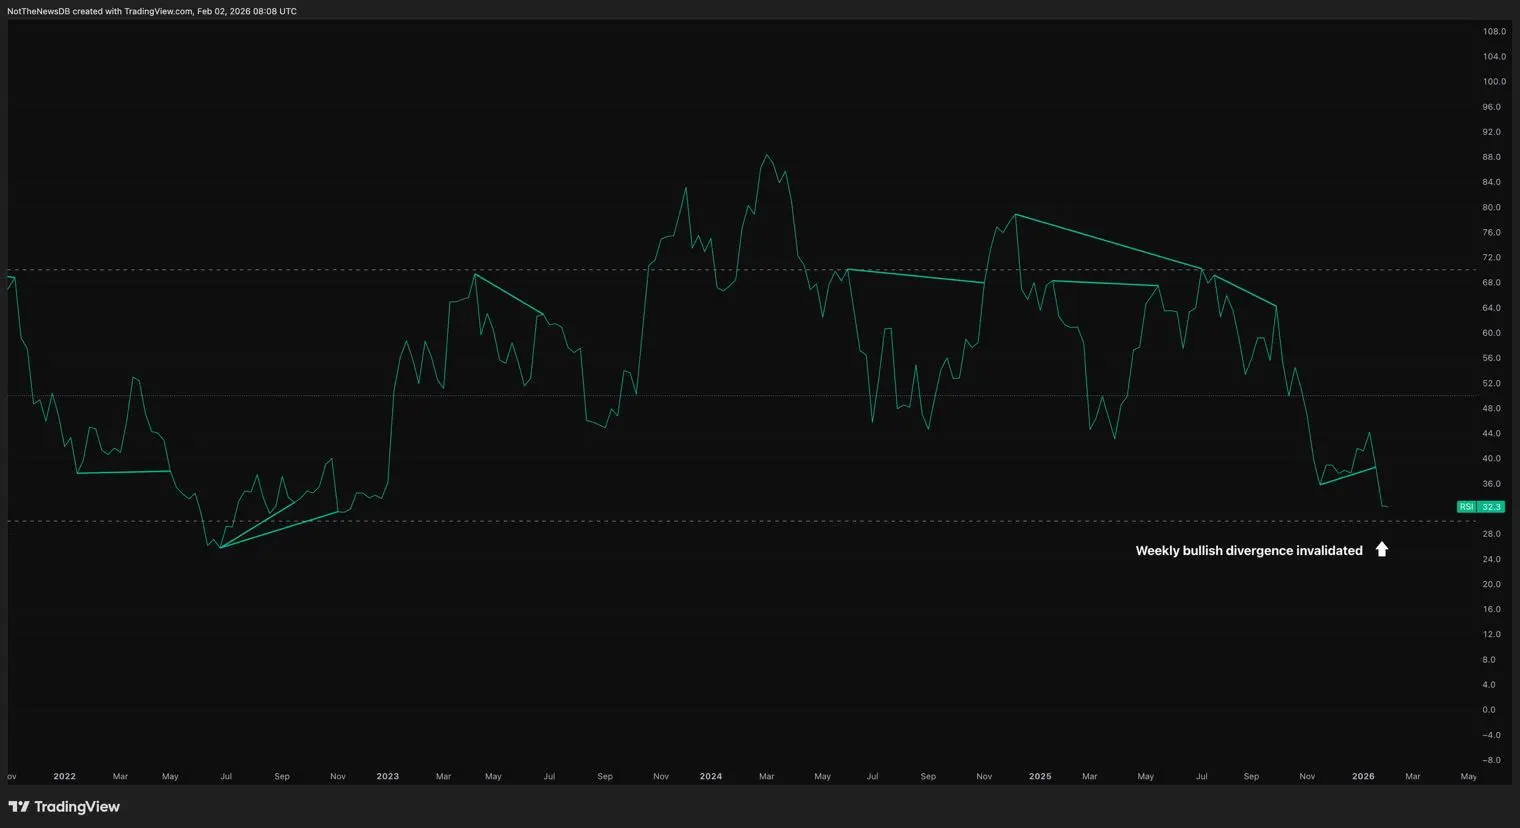This screenshot has height=828, width=1520.
Task: Click the RSI value badge 32.3
Action: point(1491,507)
